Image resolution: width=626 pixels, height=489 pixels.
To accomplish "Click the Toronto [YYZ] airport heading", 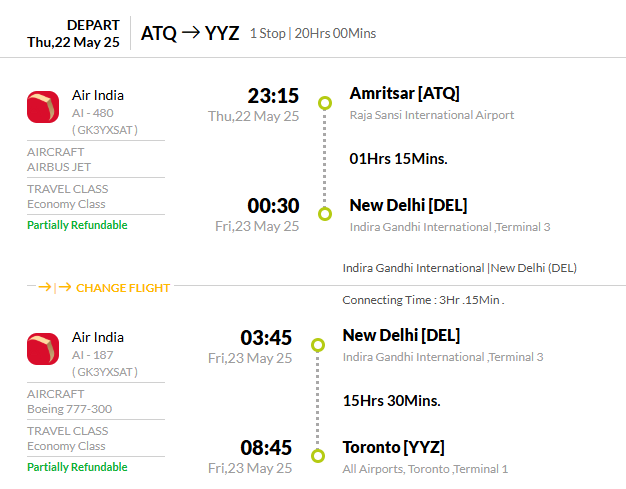I will pyautogui.click(x=394, y=447).
